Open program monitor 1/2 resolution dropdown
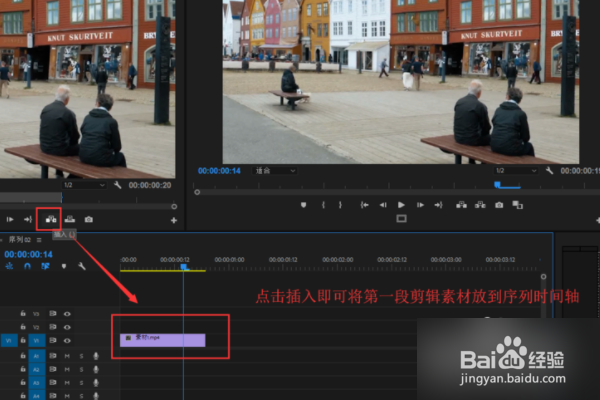Image resolution: width=600 pixels, height=400 pixels. (516, 171)
